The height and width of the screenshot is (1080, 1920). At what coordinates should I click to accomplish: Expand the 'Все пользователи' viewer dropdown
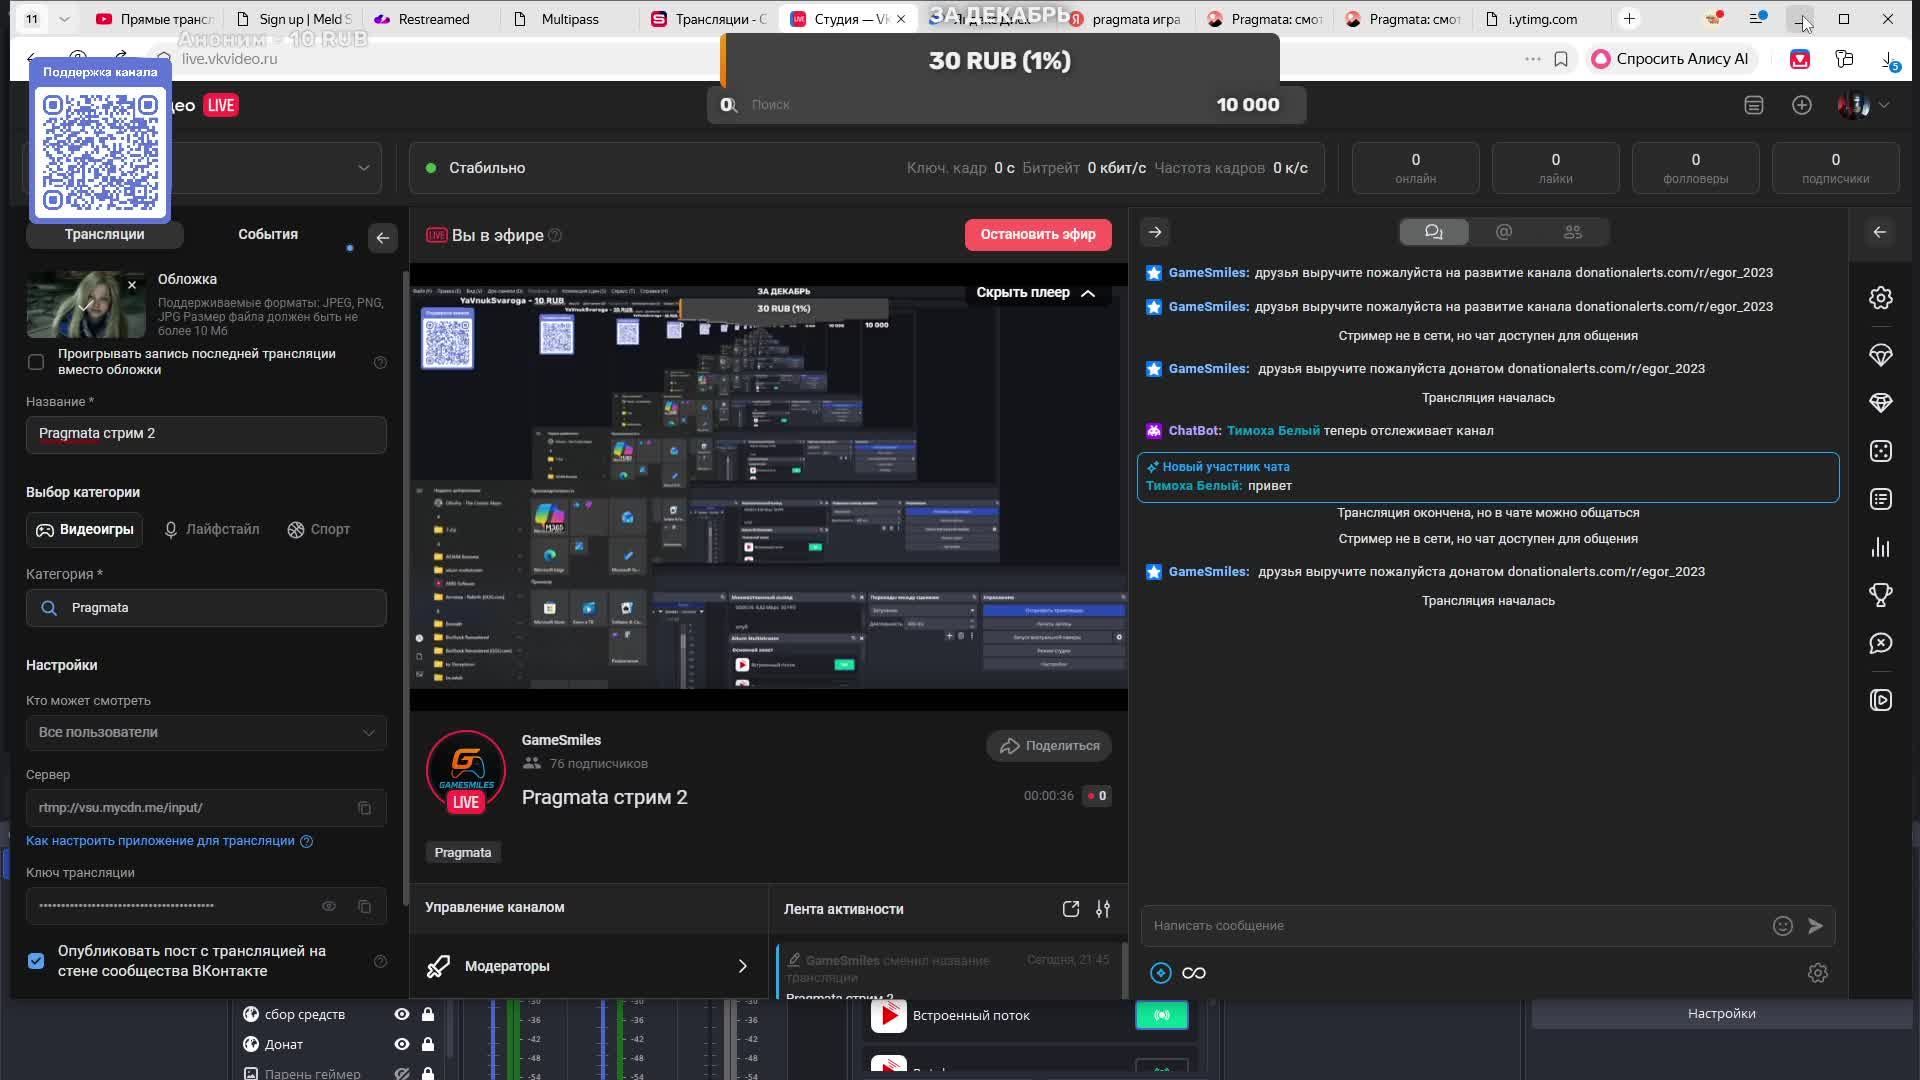point(206,732)
